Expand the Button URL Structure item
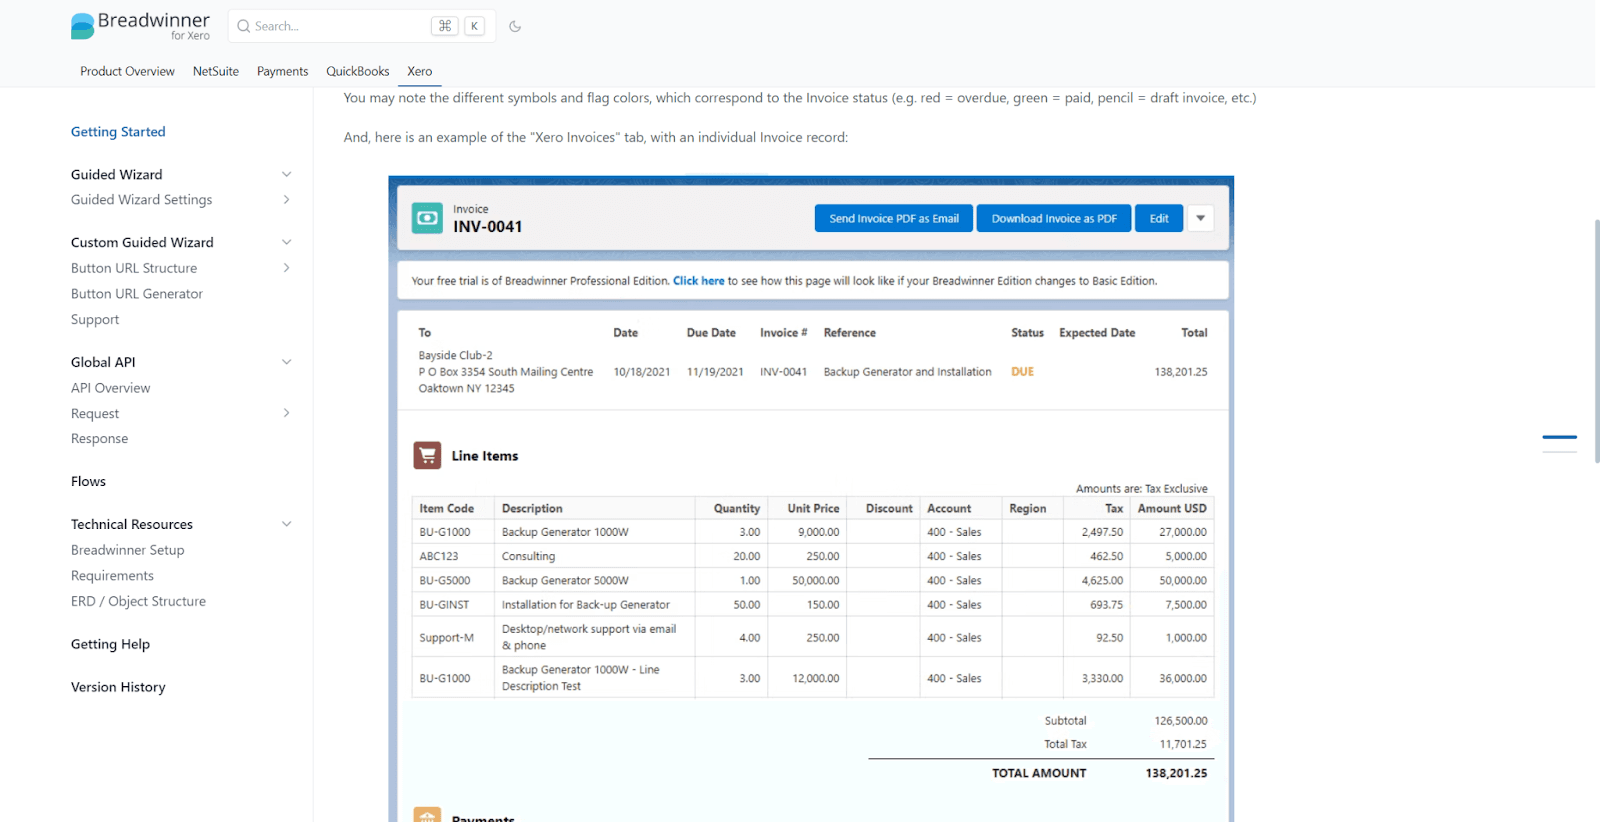Image resolution: width=1600 pixels, height=822 pixels. point(286,268)
